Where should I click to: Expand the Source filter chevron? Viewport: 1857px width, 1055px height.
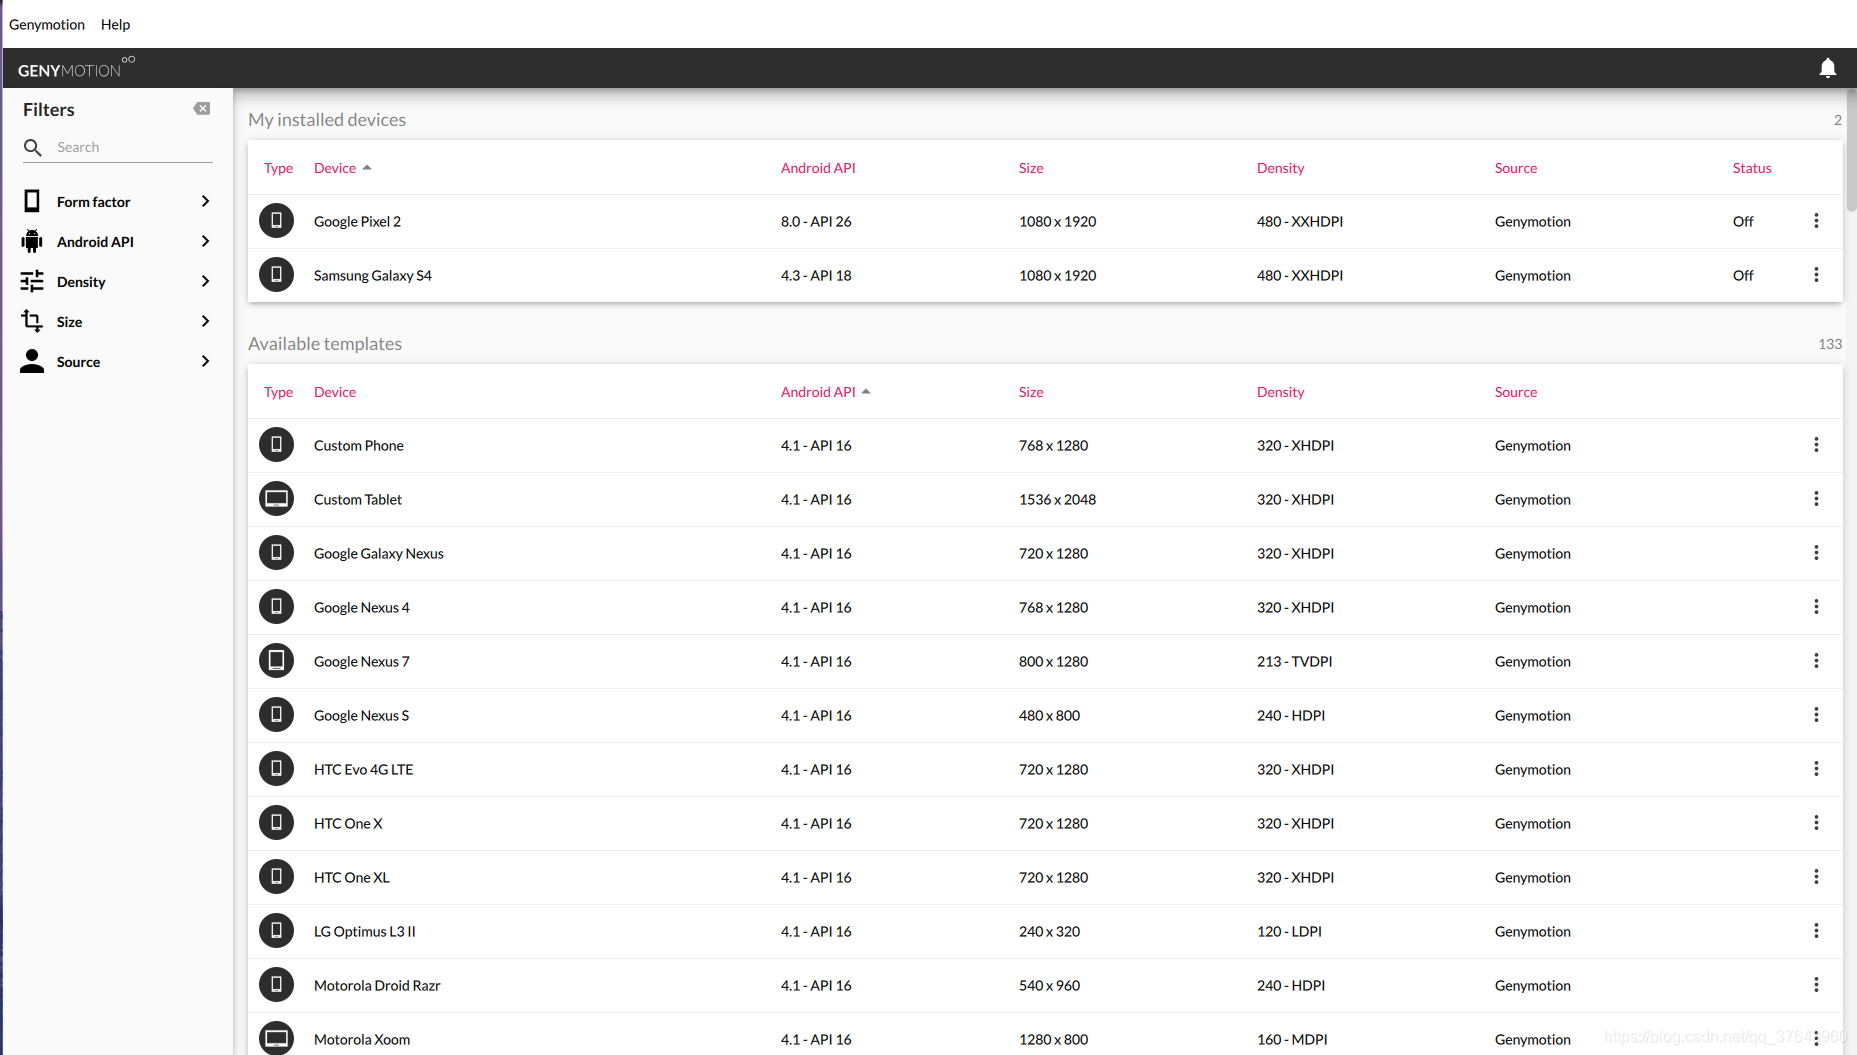[205, 361]
